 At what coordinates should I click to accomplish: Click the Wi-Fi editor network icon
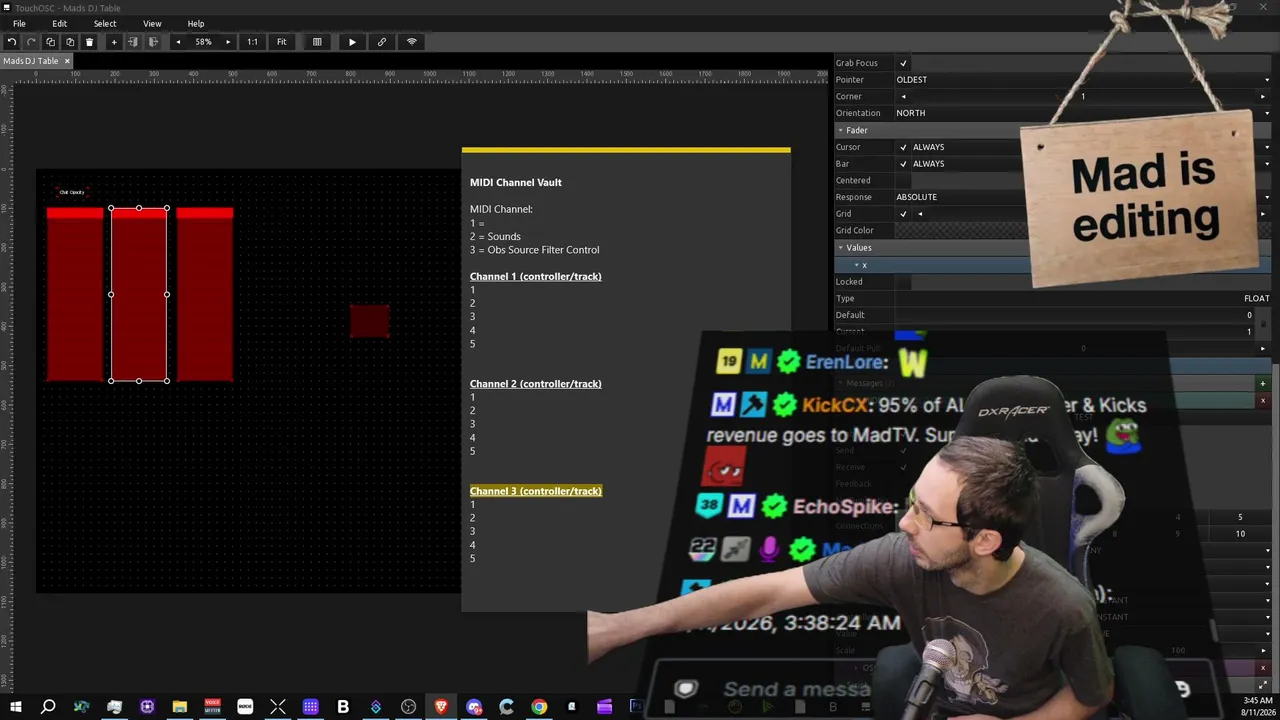[x=411, y=42]
